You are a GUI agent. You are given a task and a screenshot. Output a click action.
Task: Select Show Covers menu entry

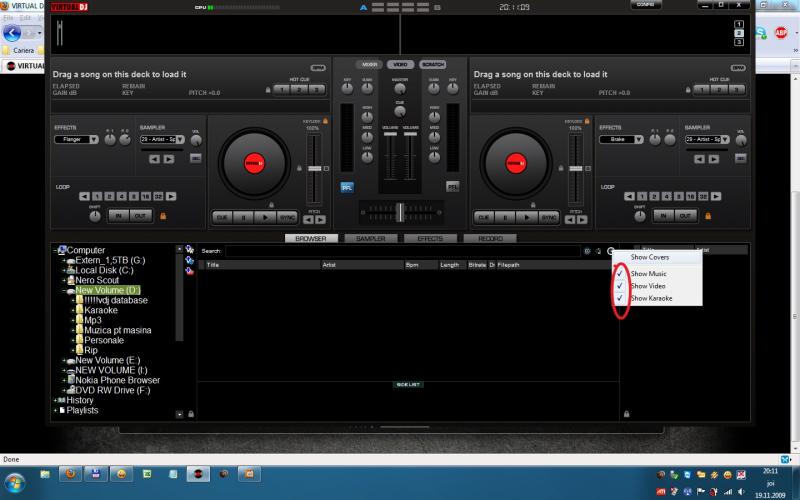point(650,257)
